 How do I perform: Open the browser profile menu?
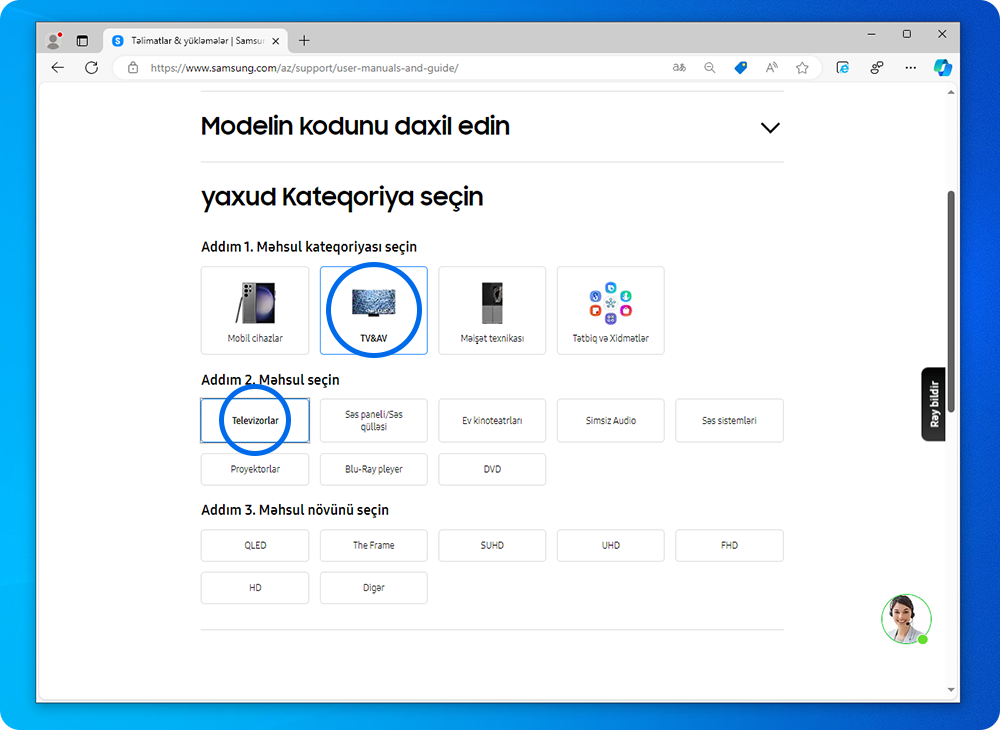(54, 41)
